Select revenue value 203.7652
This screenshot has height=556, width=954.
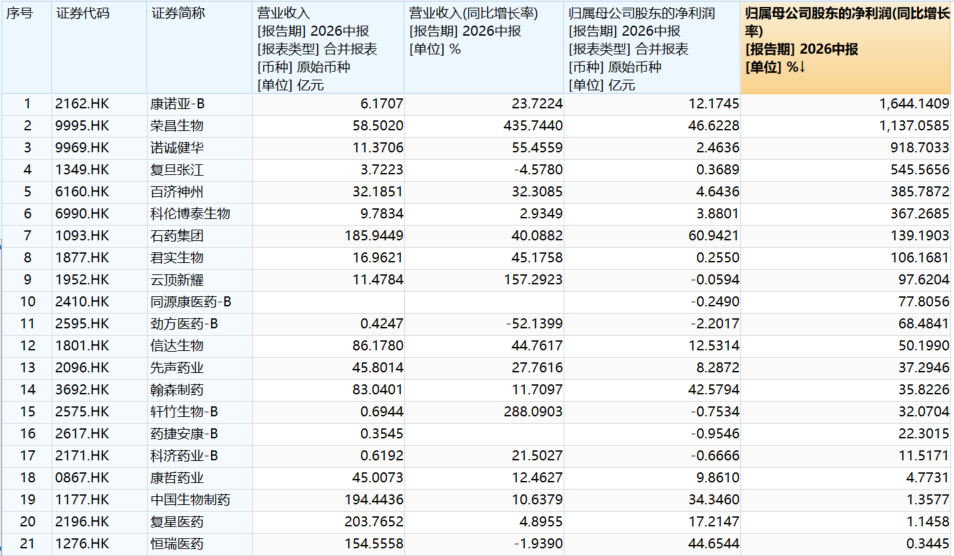pyautogui.click(x=374, y=521)
